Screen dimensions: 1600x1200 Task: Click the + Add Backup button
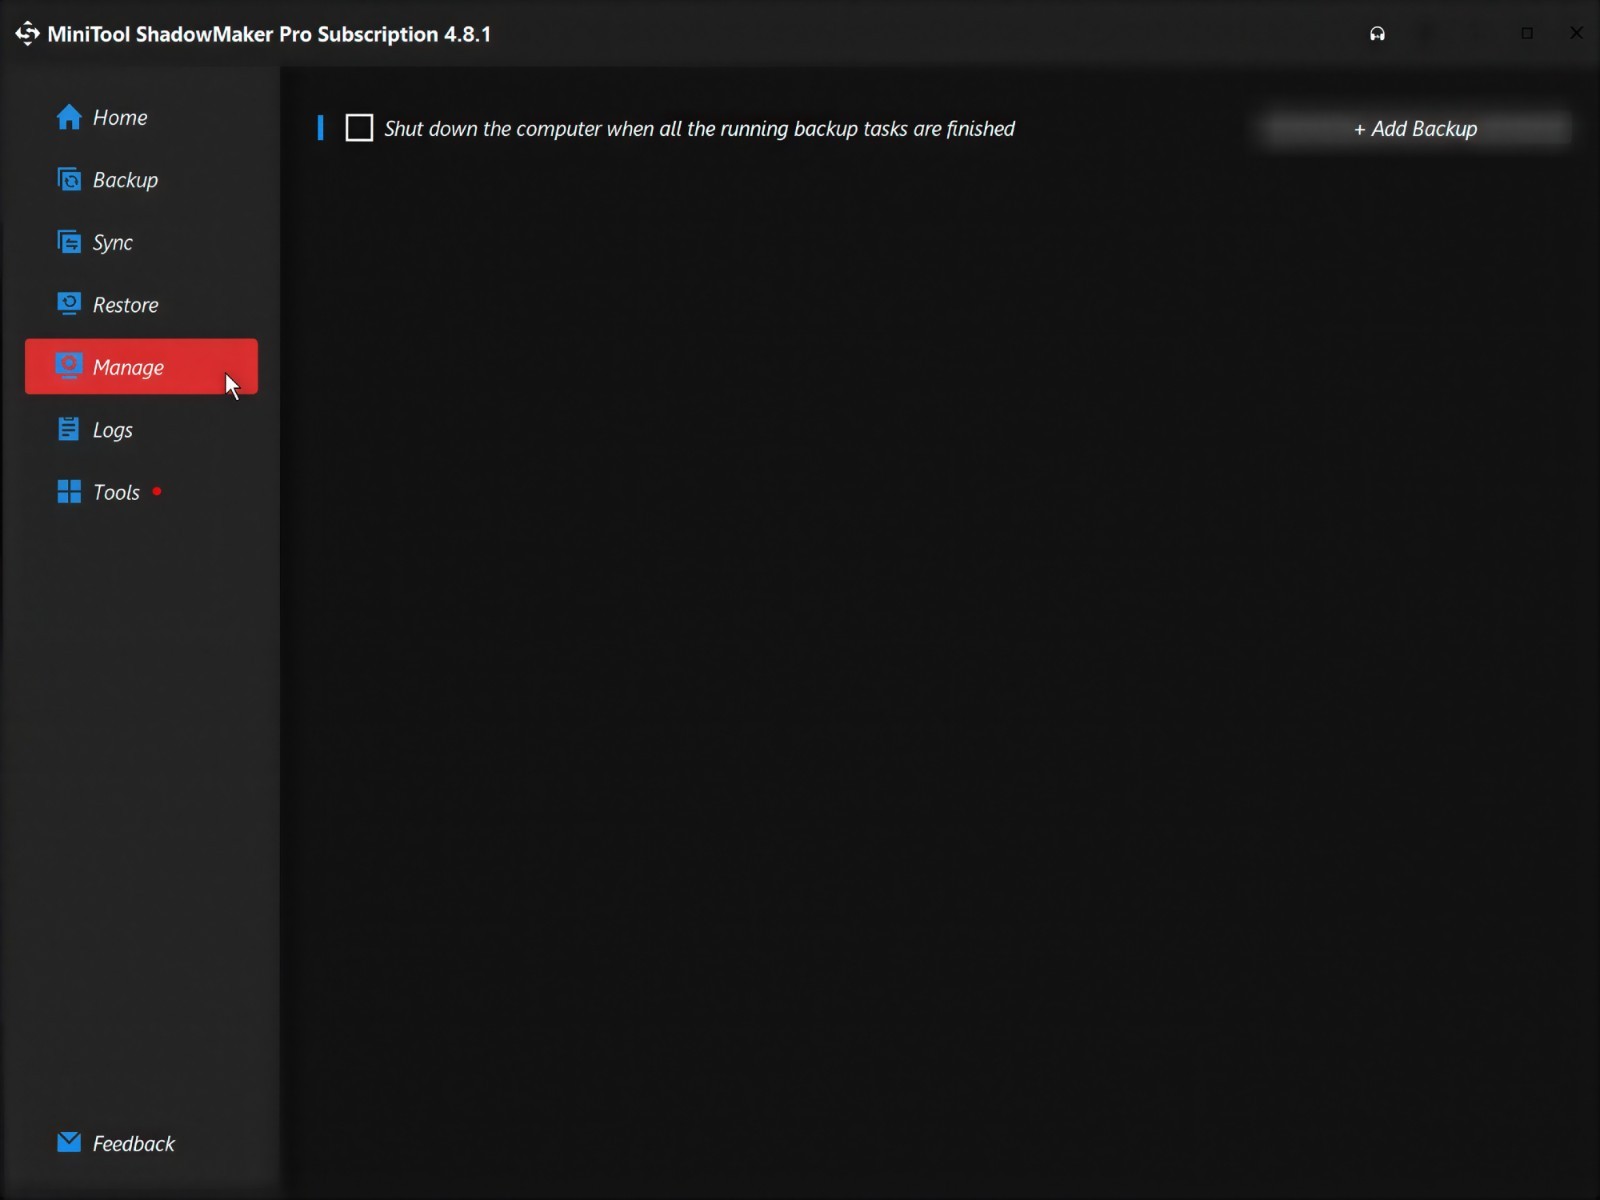[x=1415, y=129]
